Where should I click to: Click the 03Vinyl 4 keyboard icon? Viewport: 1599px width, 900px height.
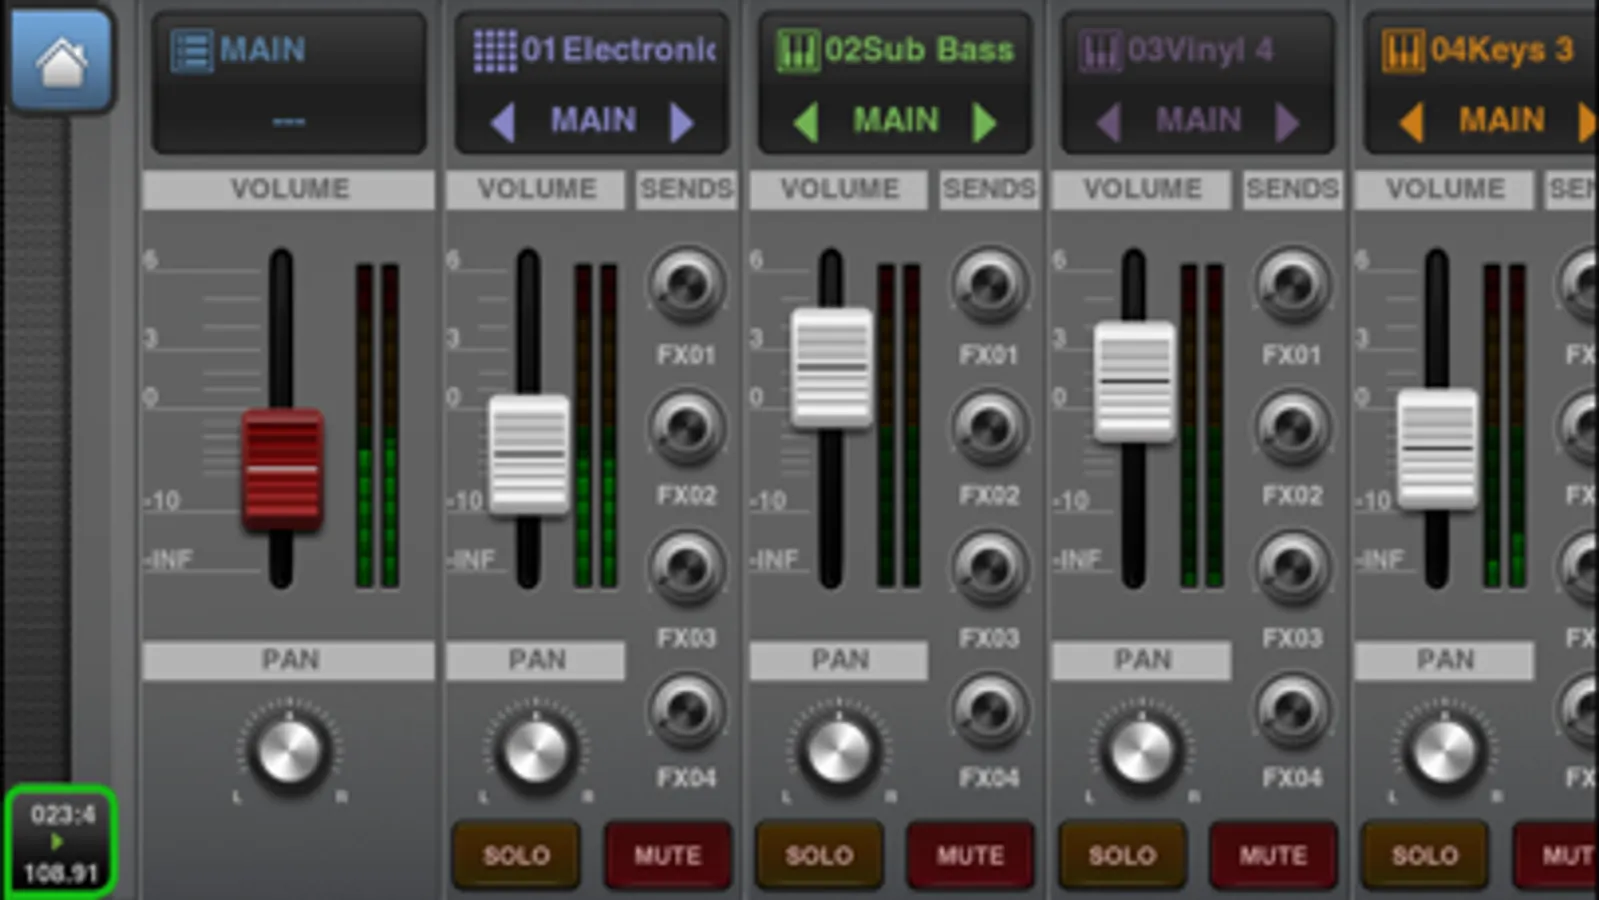coord(1101,50)
